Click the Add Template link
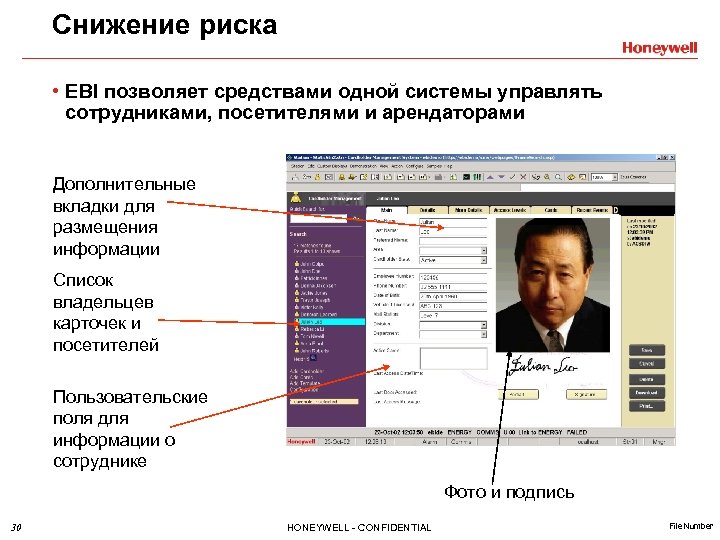This screenshot has height=540, width=720. (304, 383)
